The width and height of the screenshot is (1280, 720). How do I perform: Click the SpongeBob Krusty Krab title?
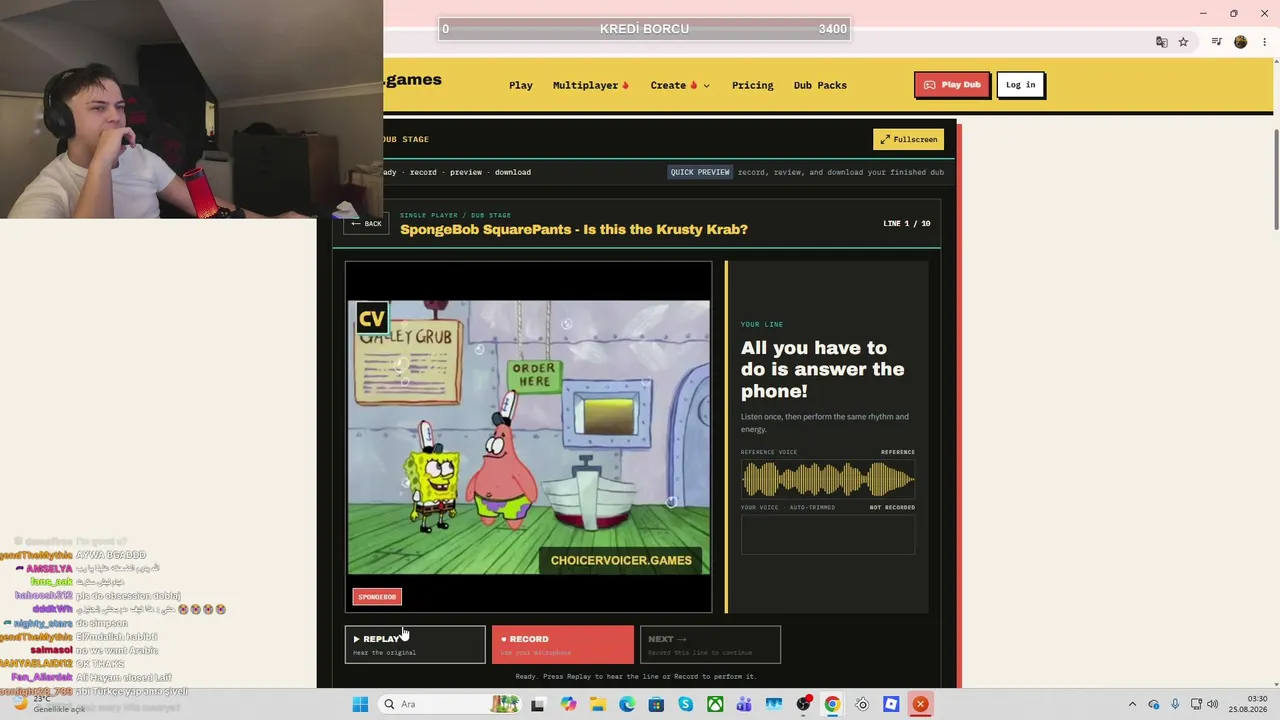click(x=574, y=229)
